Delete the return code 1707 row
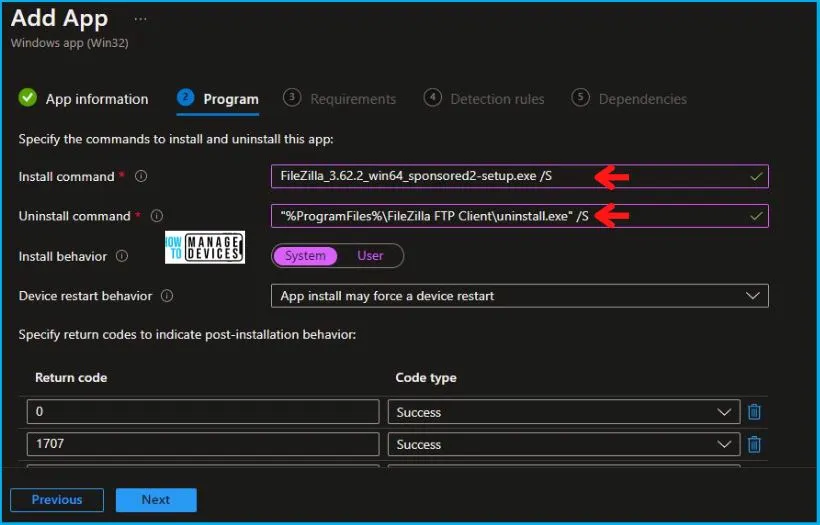 [755, 445]
